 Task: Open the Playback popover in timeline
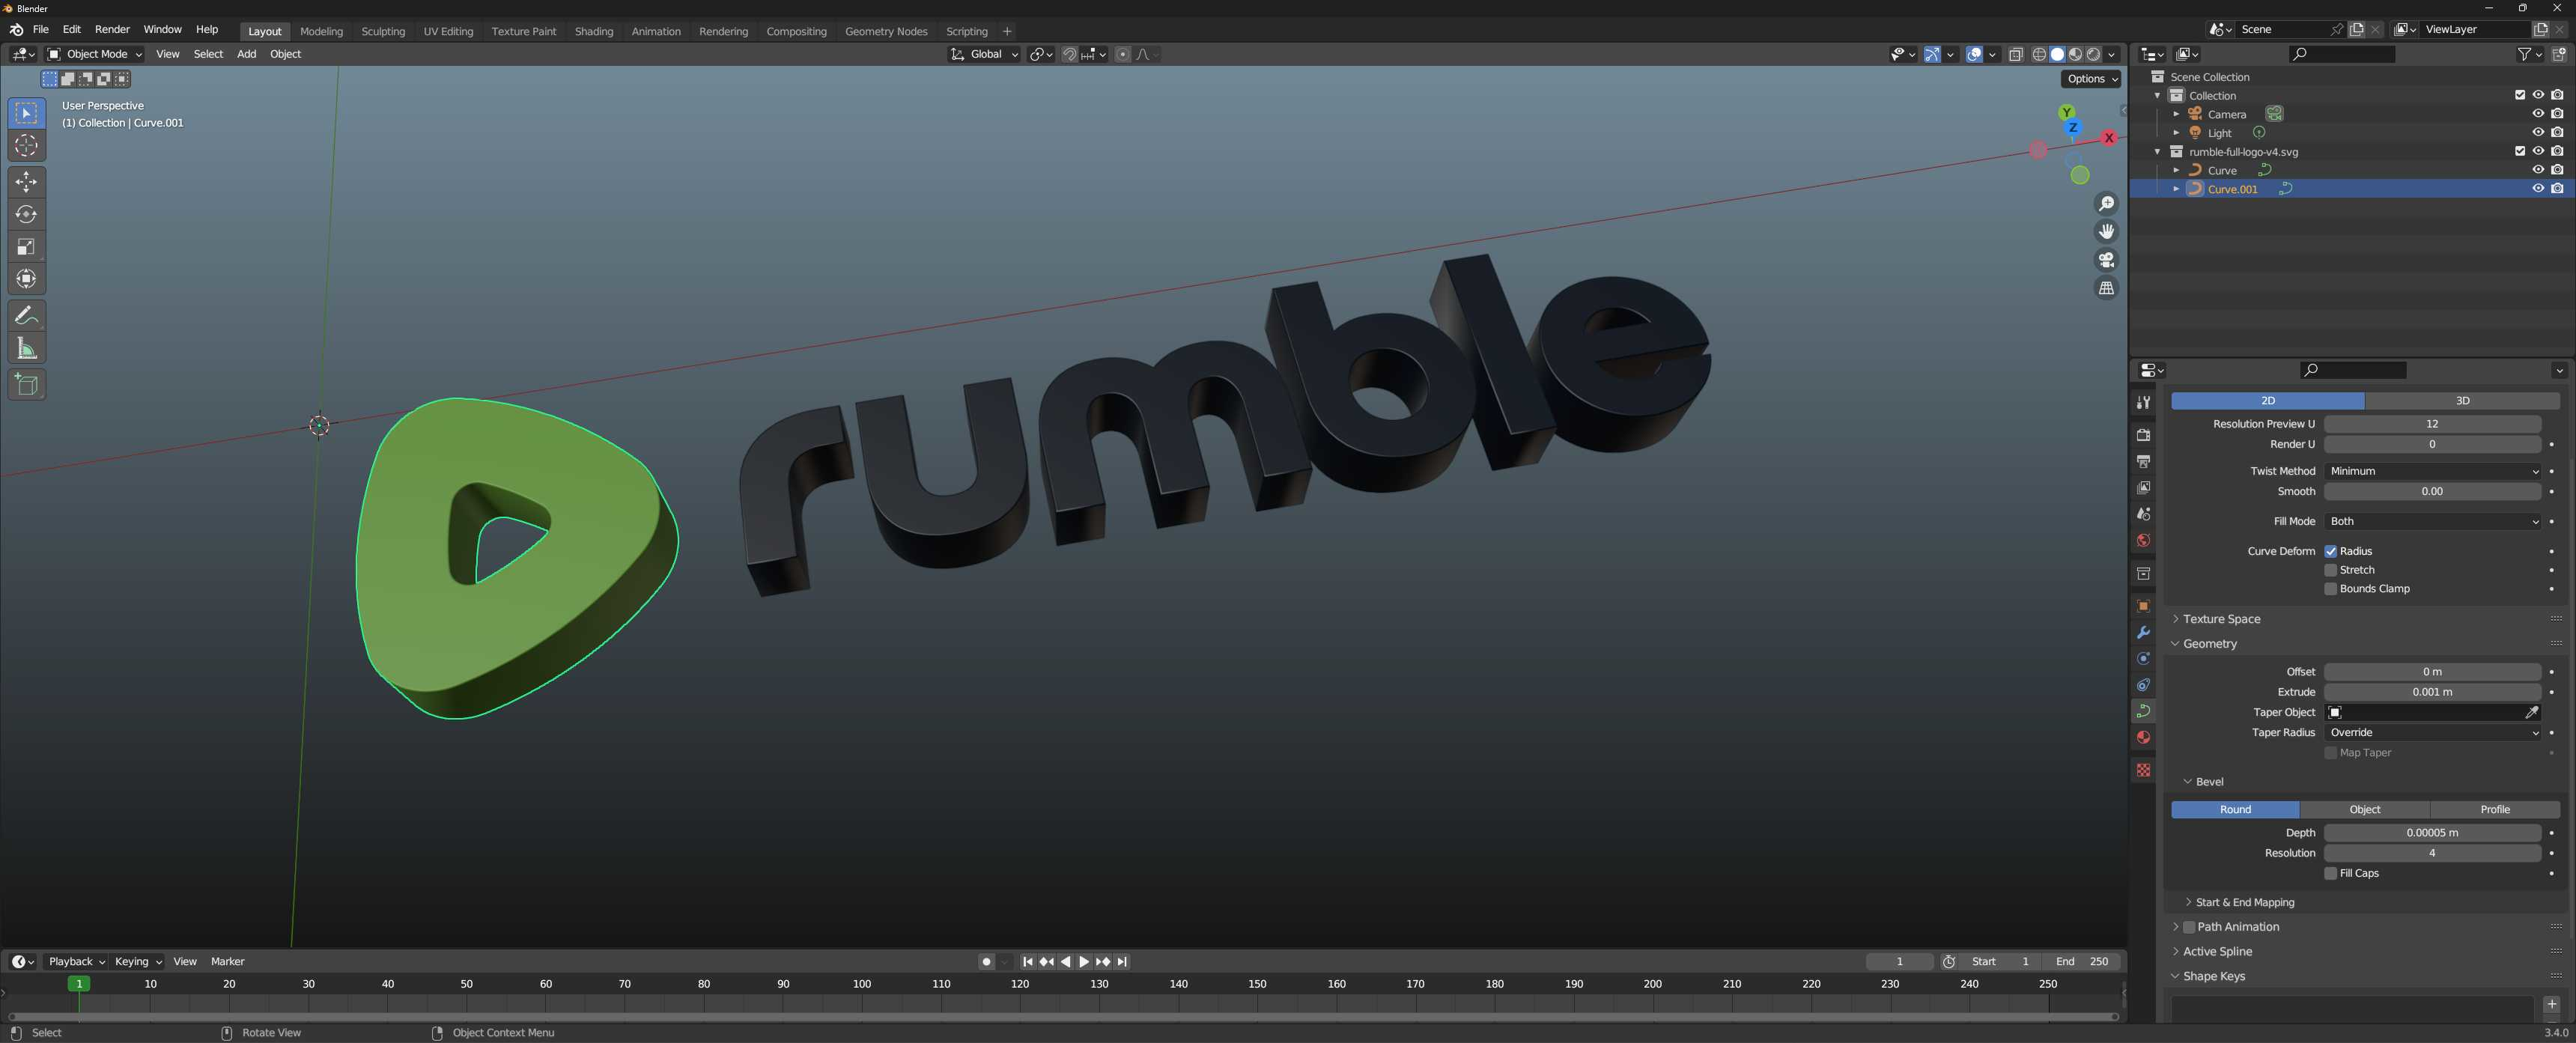pos(76,962)
